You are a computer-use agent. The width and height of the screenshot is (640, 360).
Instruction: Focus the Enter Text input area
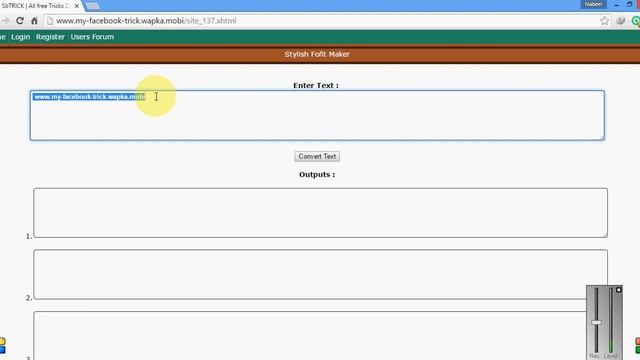point(317,116)
